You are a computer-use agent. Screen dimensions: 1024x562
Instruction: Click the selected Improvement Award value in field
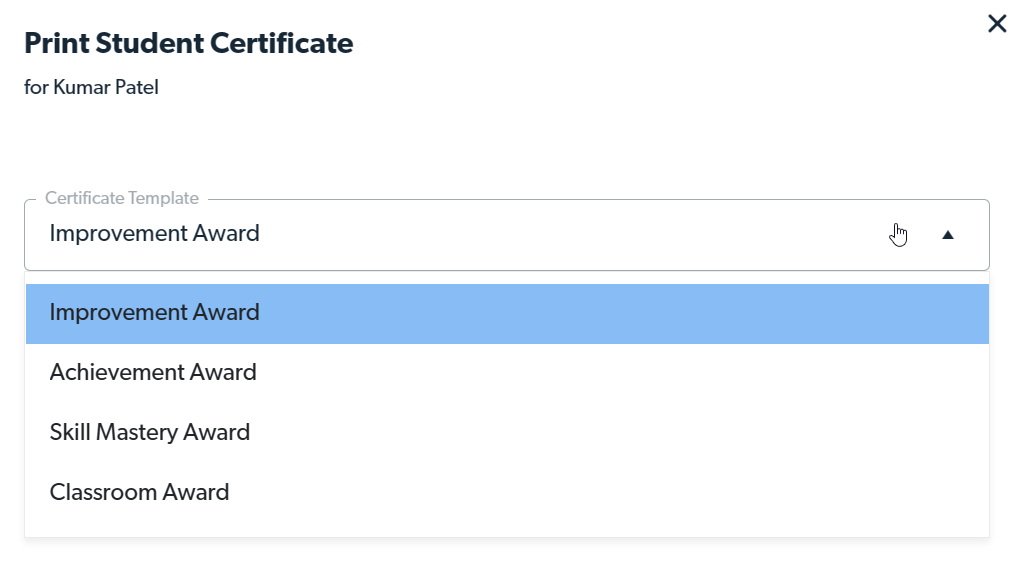click(155, 234)
